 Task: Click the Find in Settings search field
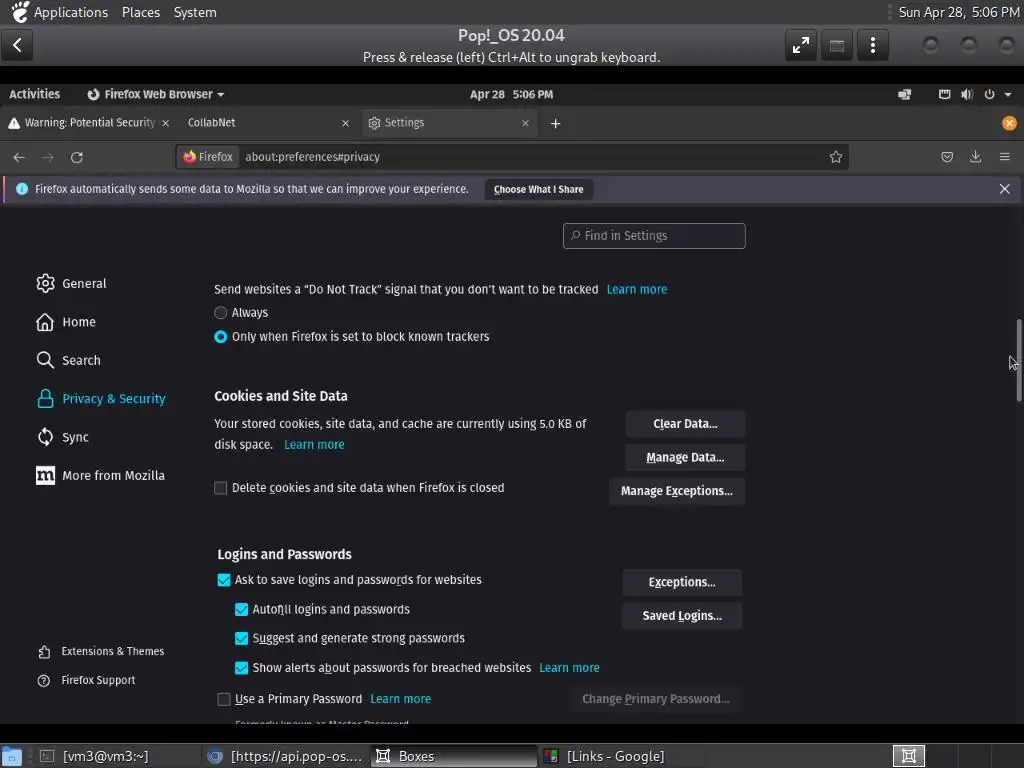click(654, 236)
